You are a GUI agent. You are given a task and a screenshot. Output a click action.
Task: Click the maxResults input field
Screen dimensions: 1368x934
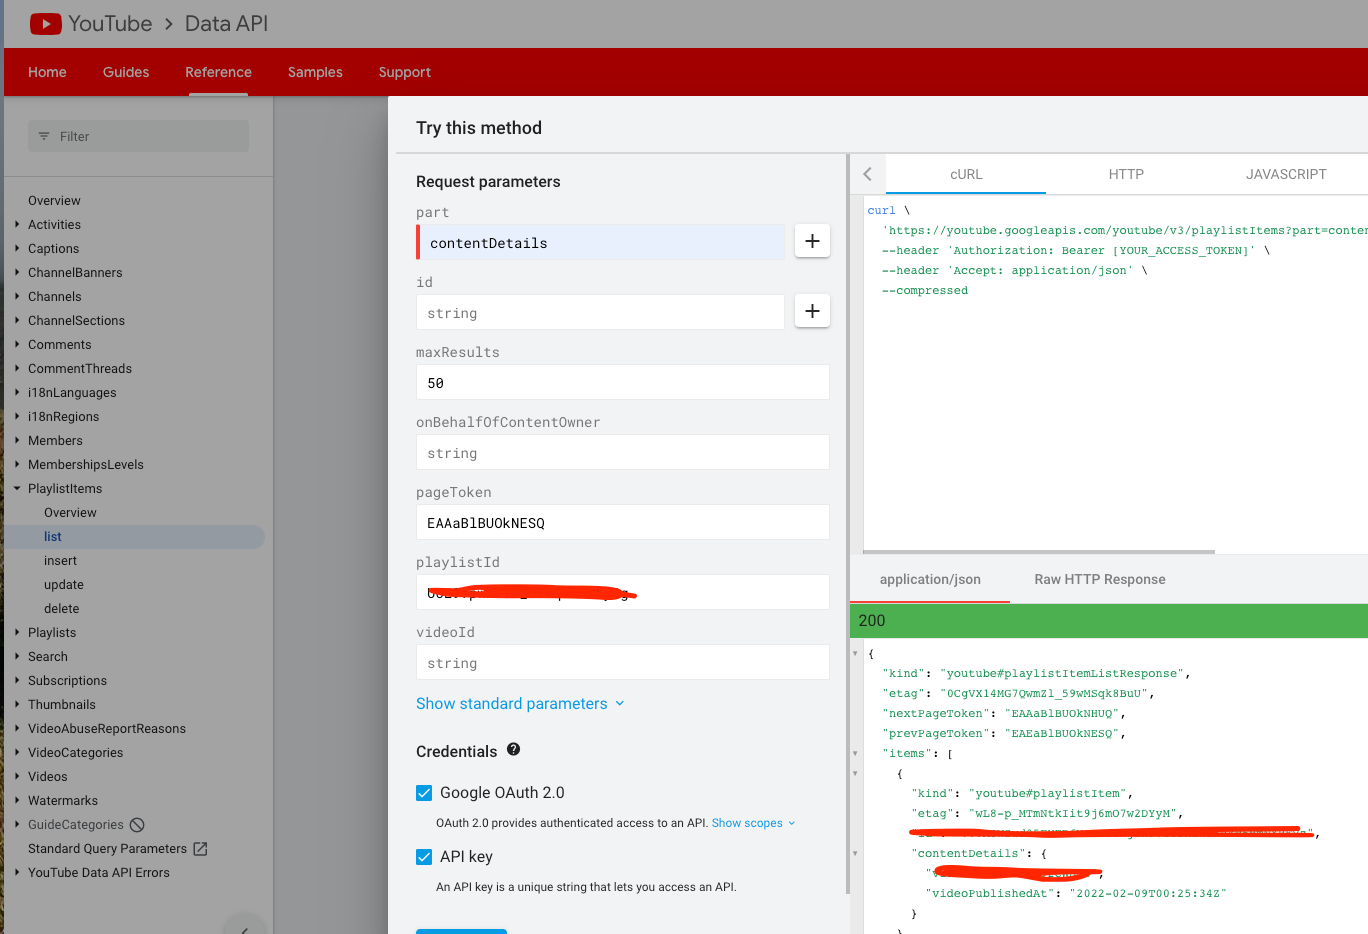[622, 382]
